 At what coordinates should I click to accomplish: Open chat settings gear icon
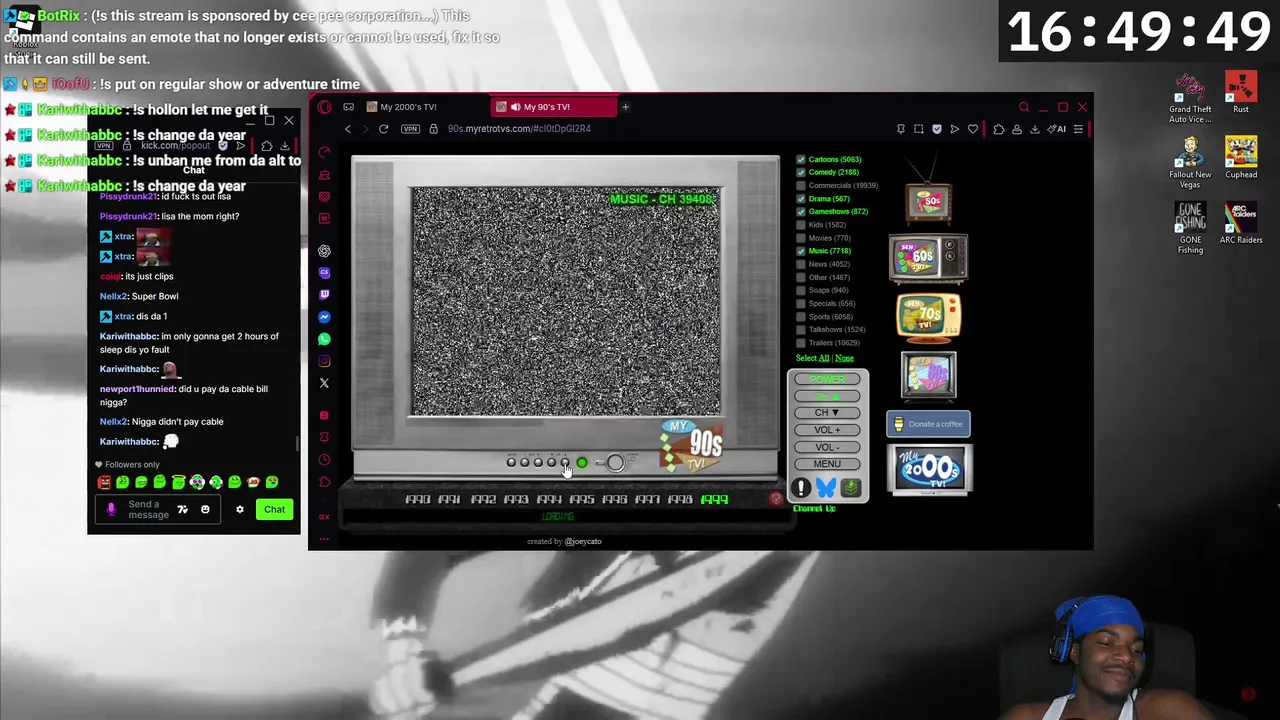click(240, 510)
